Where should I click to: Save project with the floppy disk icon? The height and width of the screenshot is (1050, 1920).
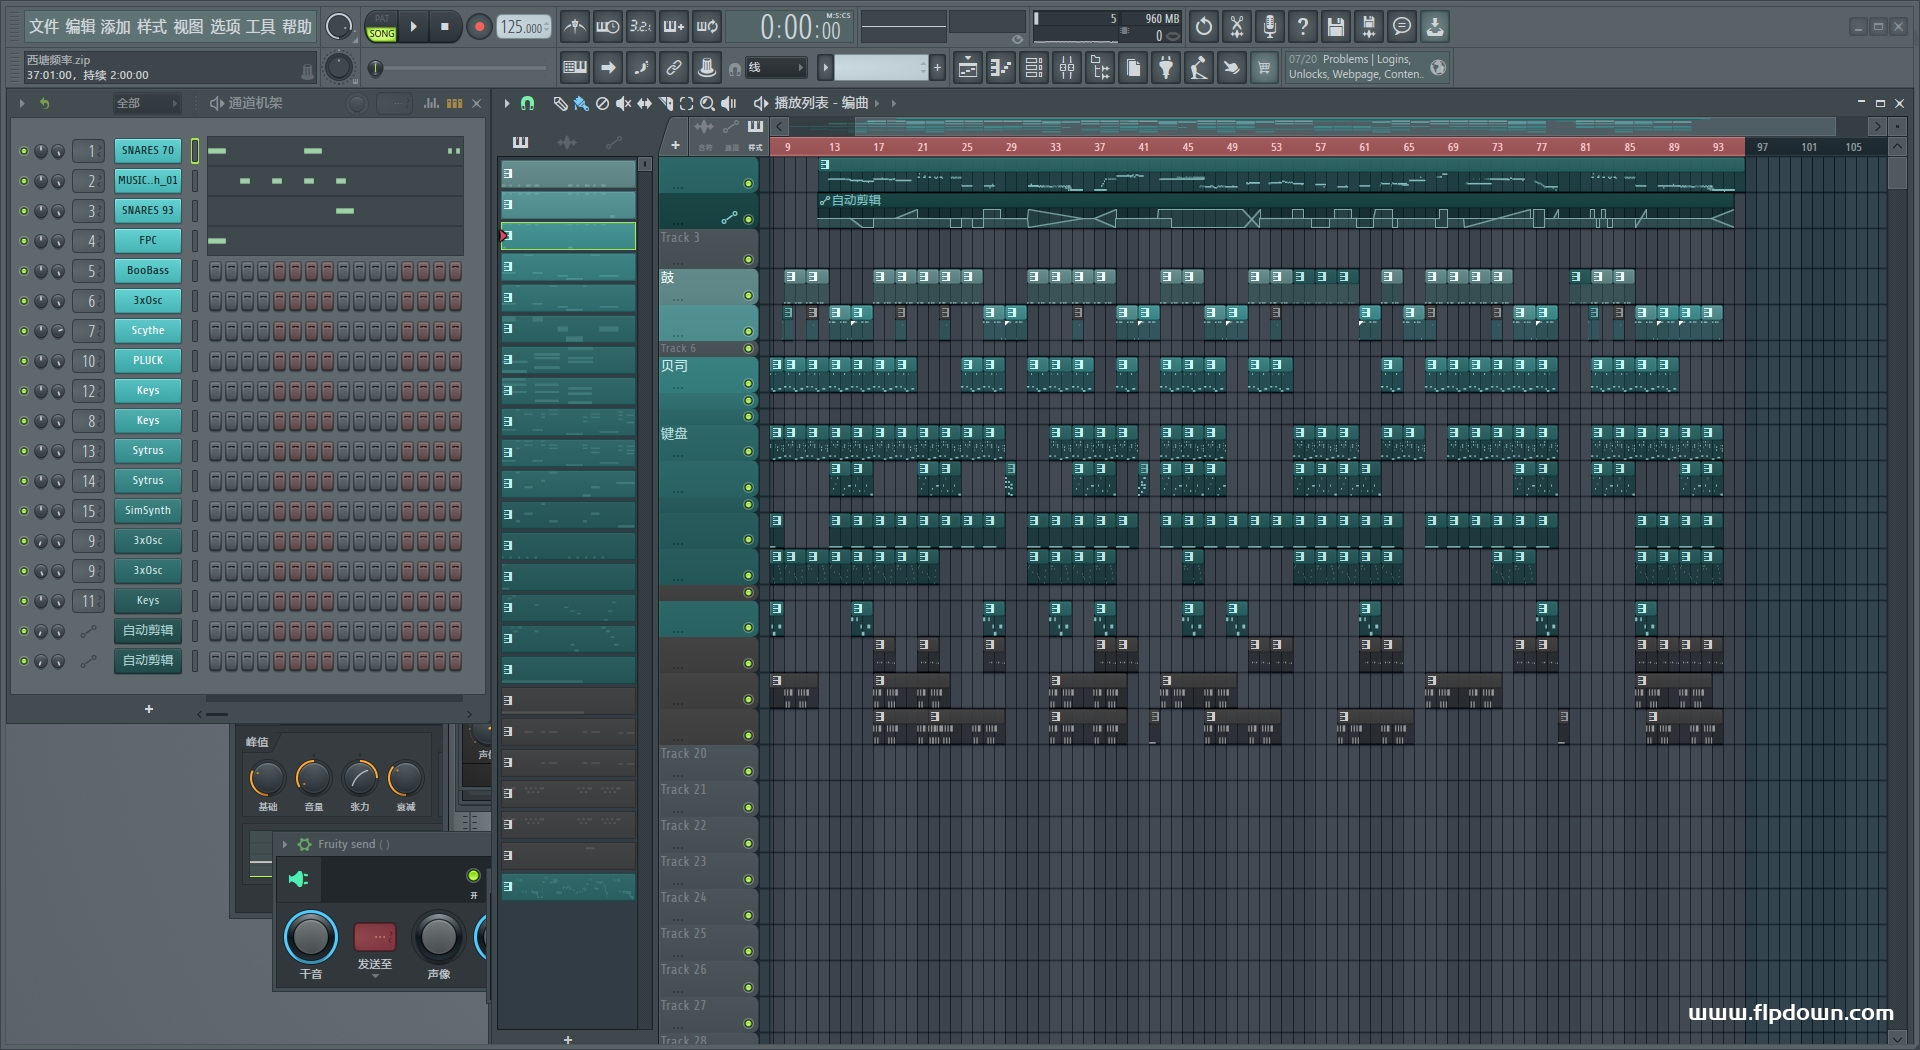click(x=1336, y=27)
